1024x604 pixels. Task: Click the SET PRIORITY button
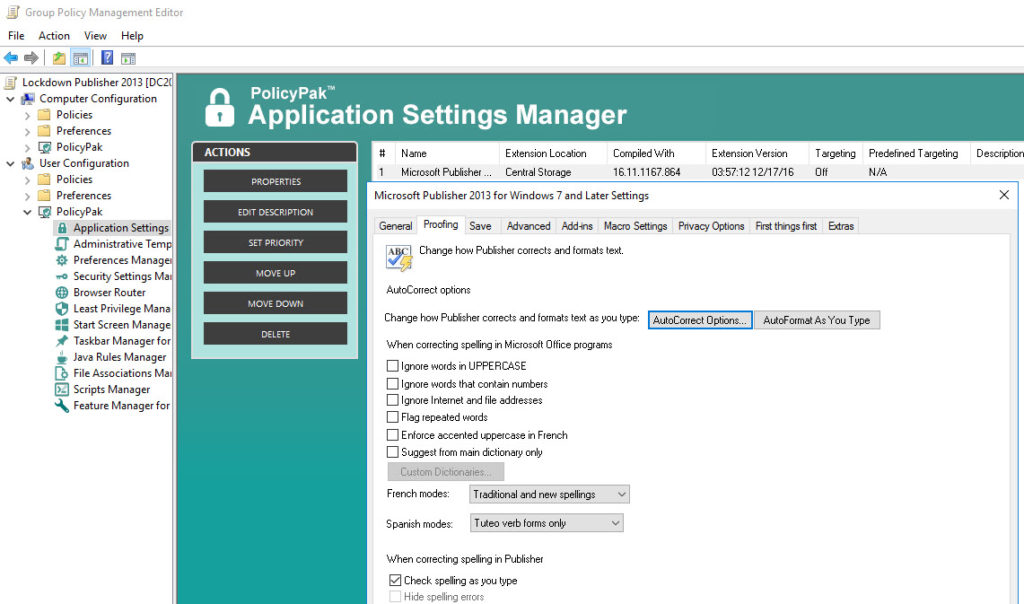pos(276,242)
